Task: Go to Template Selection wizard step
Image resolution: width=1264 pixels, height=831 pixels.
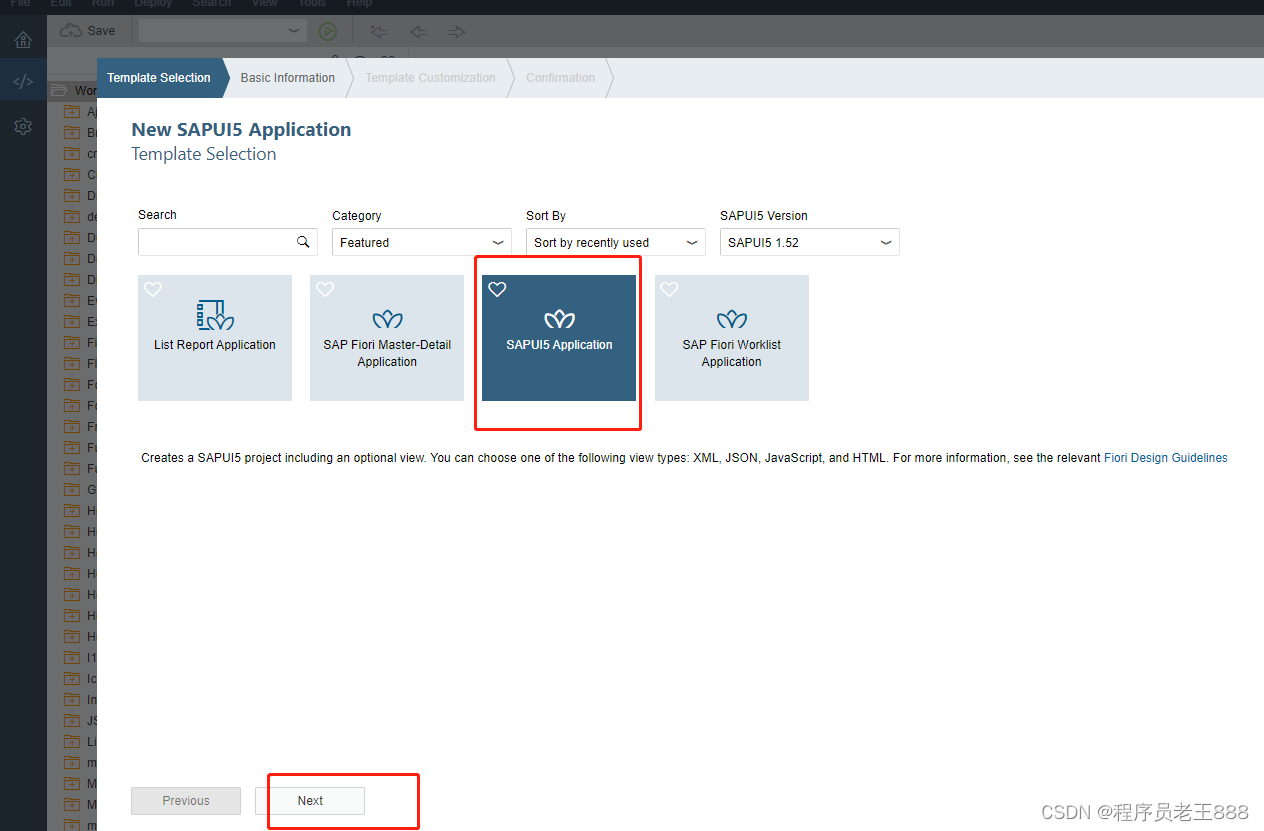Action: (x=159, y=78)
